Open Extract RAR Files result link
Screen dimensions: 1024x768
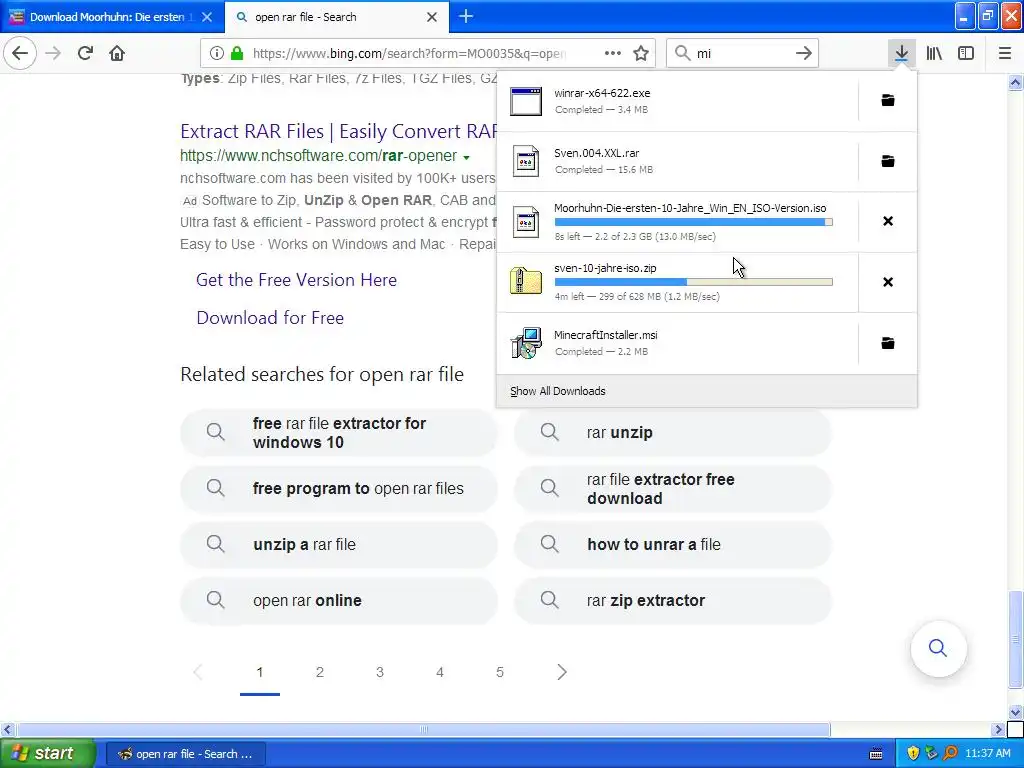(339, 131)
